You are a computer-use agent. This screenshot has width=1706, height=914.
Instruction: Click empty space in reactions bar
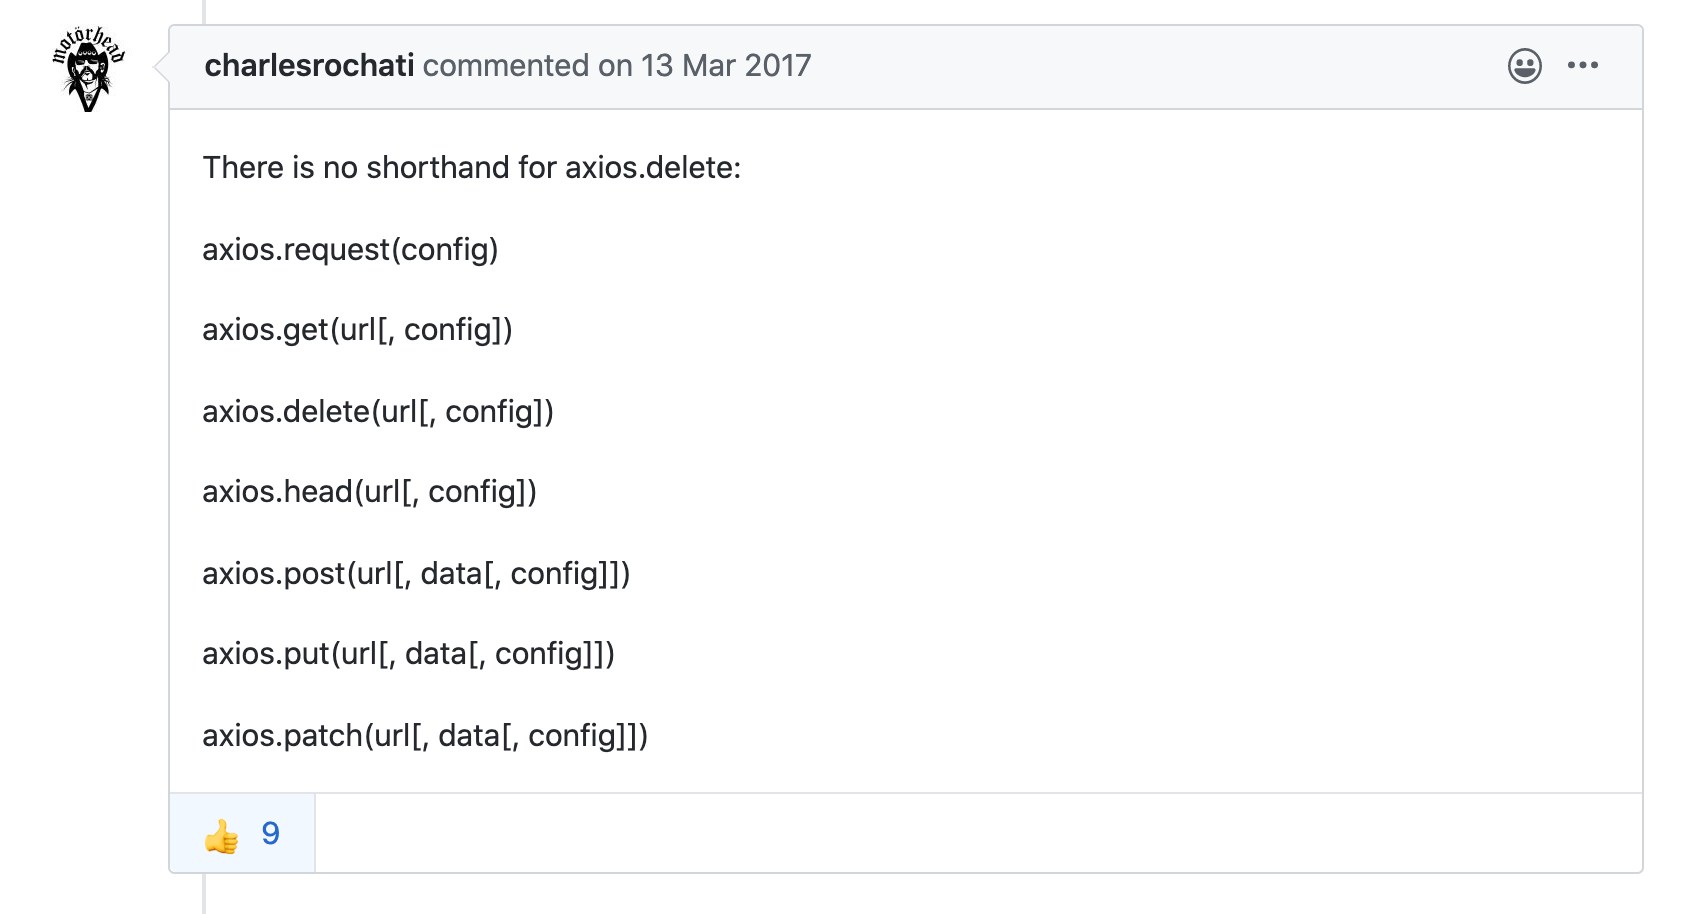coord(978,833)
